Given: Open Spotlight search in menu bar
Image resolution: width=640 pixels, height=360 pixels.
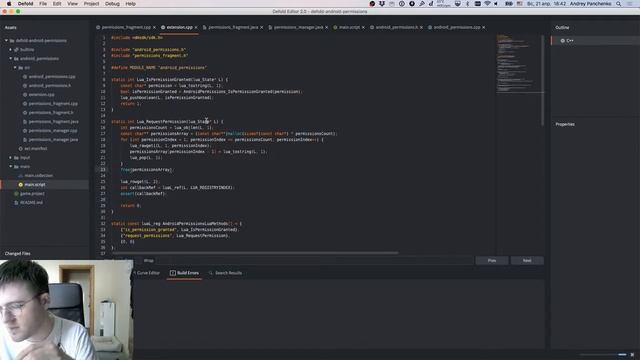Looking at the screenshot, I should (x=619, y=4).
